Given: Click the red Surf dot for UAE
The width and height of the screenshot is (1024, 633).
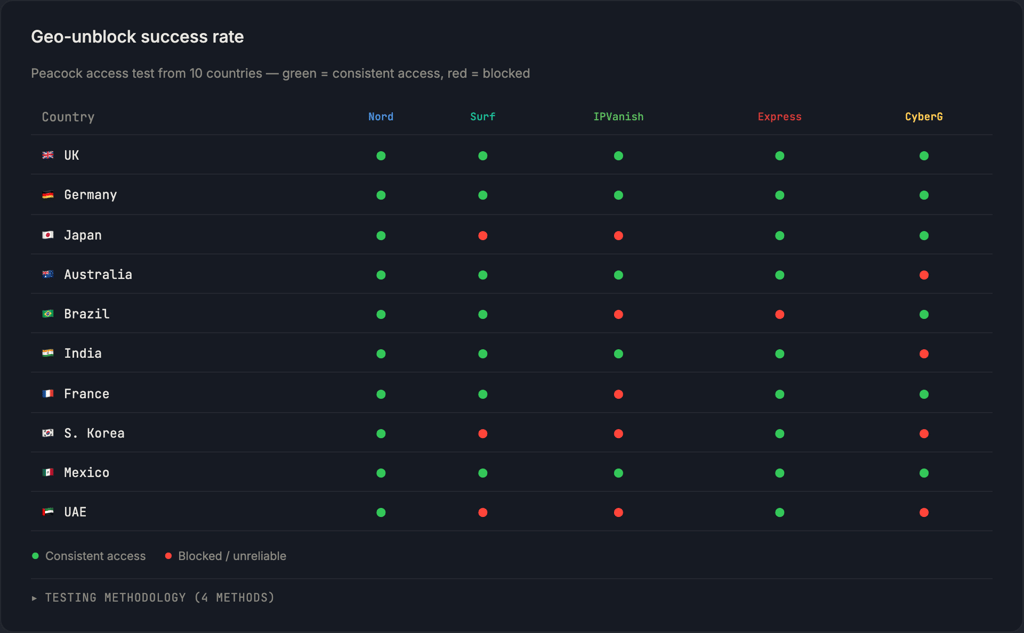Looking at the screenshot, I should click(x=483, y=513).
